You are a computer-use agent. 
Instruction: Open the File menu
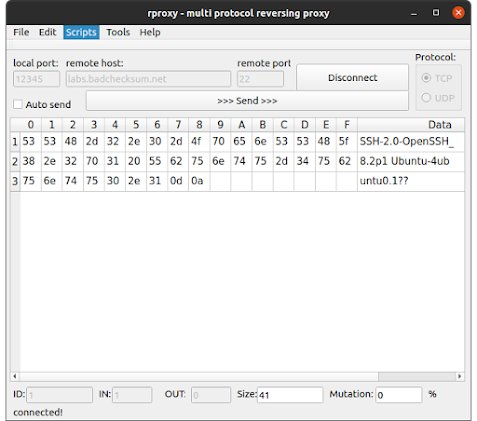pos(21,32)
